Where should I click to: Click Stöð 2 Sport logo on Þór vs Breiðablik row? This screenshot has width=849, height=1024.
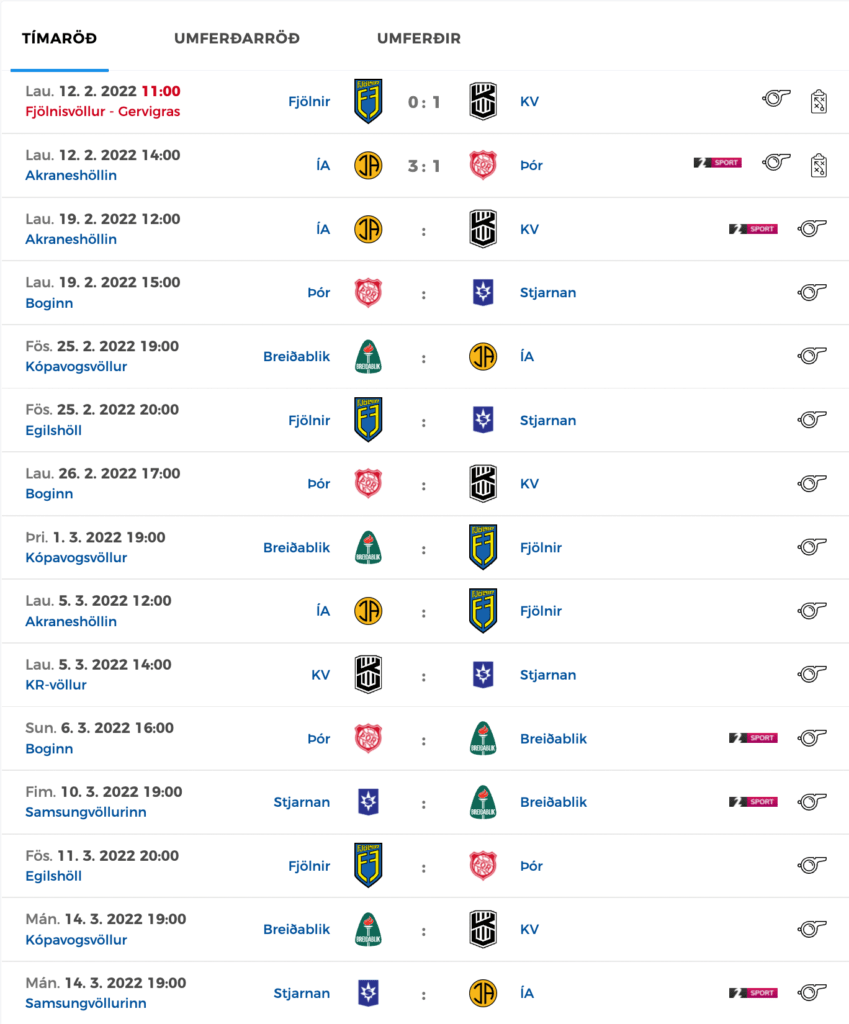pos(753,737)
